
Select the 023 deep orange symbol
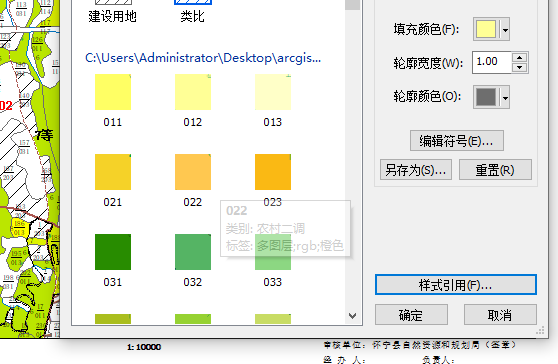pyautogui.click(x=273, y=172)
